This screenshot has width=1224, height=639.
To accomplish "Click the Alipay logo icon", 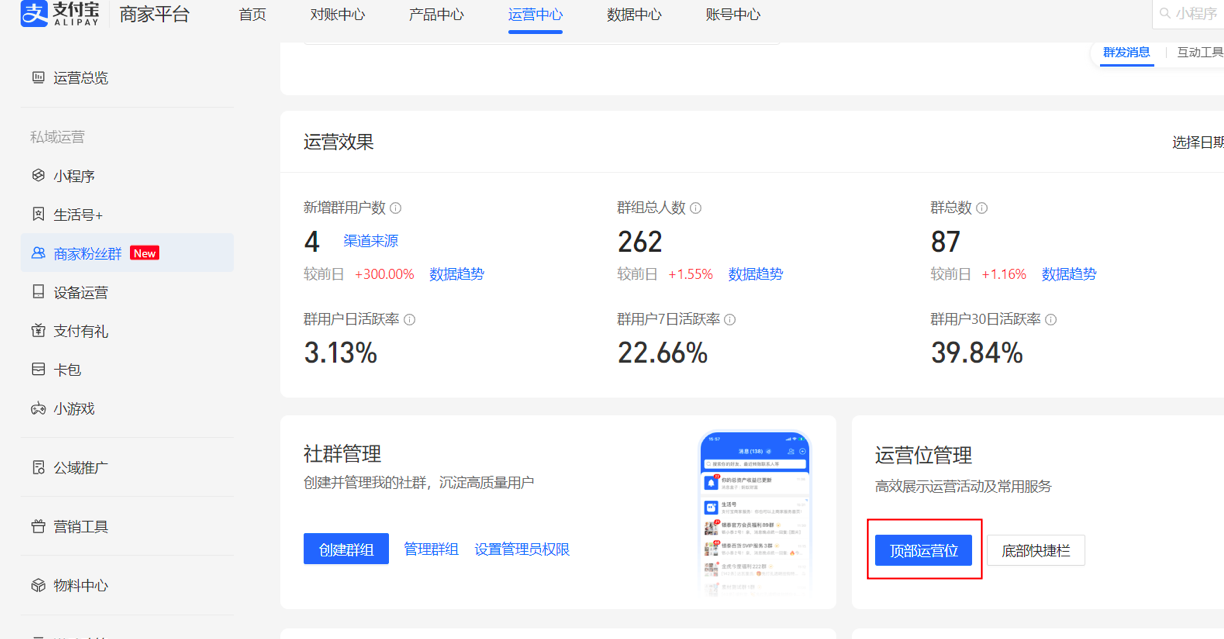I will [34, 14].
